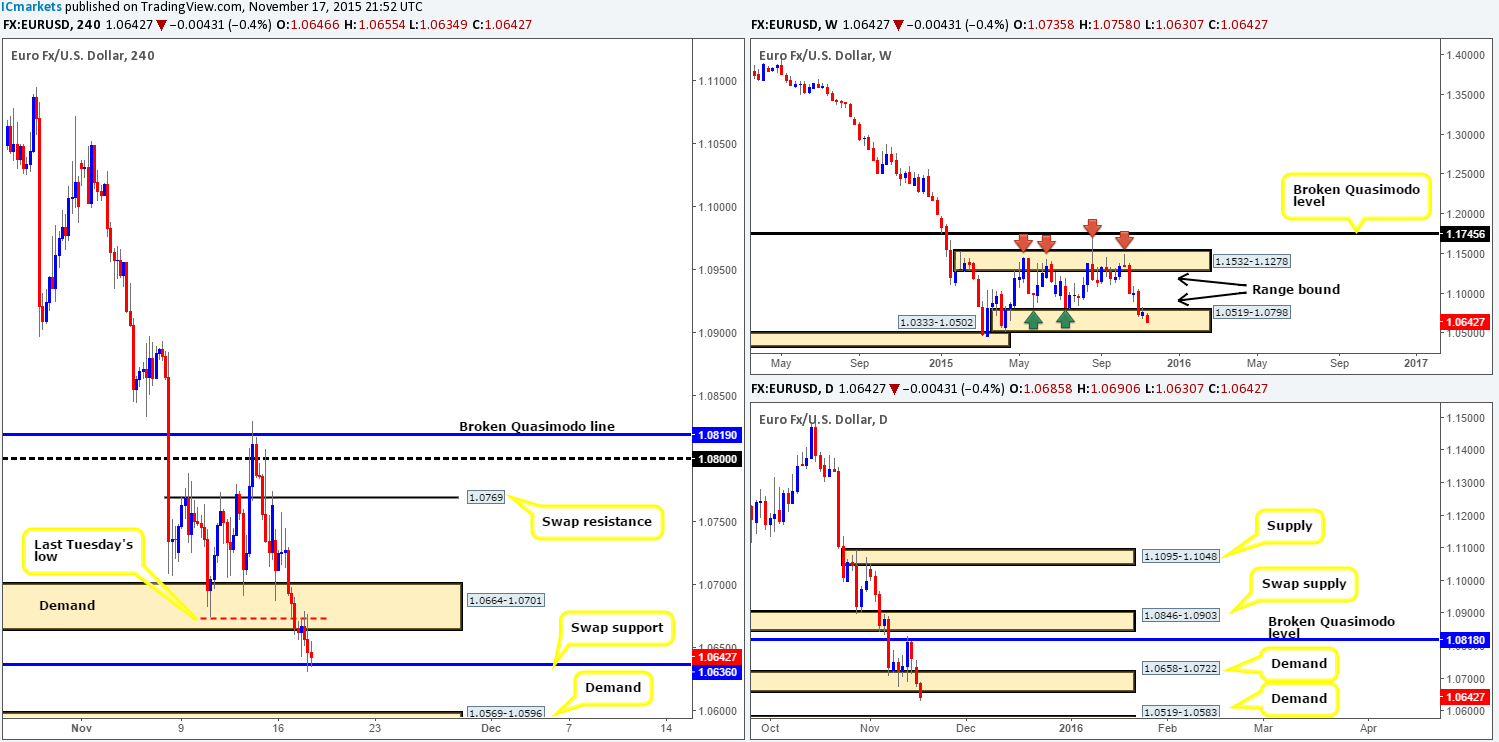This screenshot has height=742, width=1499.
Task: Select the left green up arrow on weekly chart
Action: click(1033, 319)
